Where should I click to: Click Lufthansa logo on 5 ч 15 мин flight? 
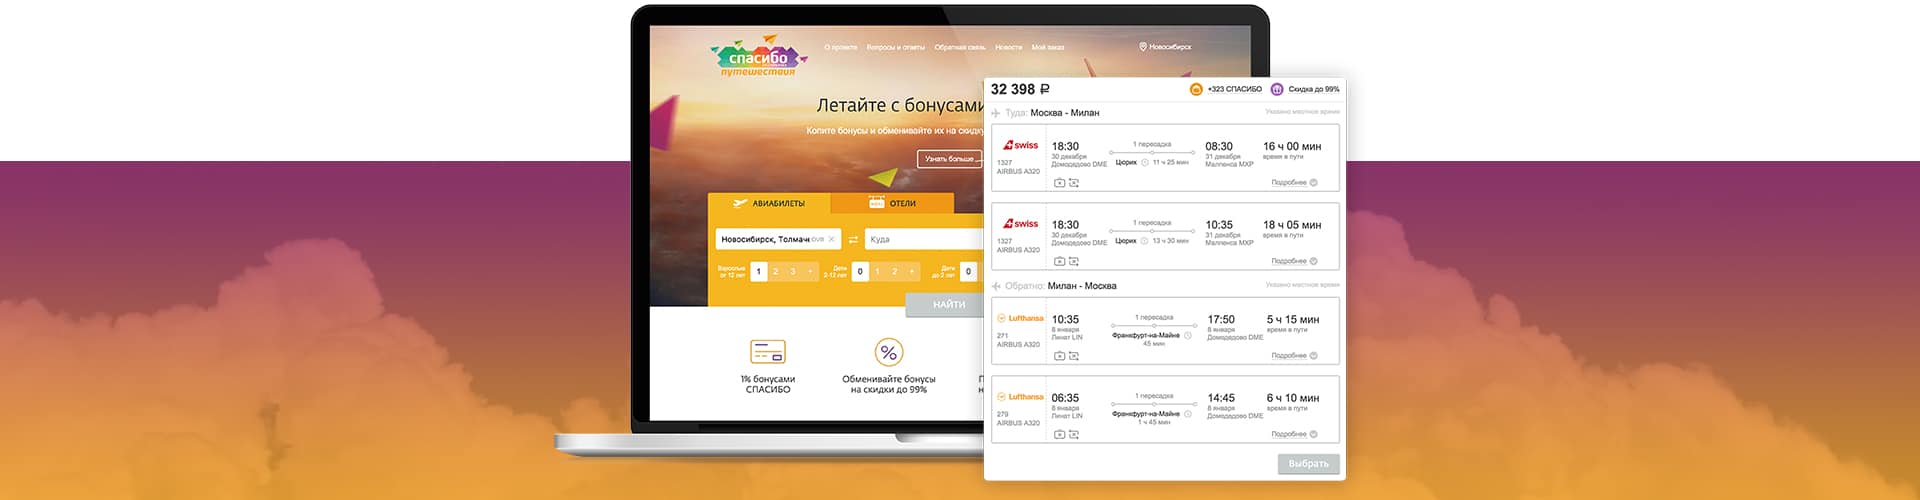[x=1020, y=318]
